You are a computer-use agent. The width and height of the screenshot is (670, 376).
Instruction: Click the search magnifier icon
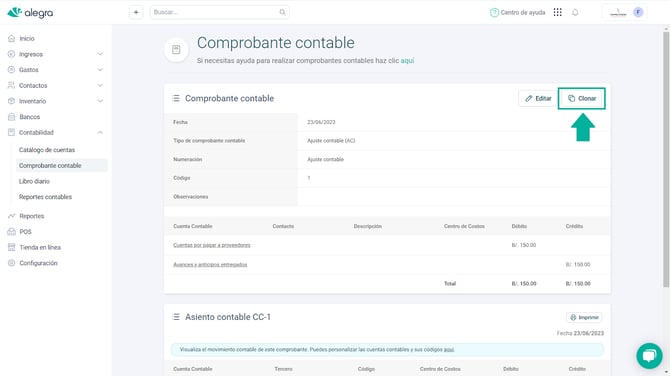click(282, 12)
